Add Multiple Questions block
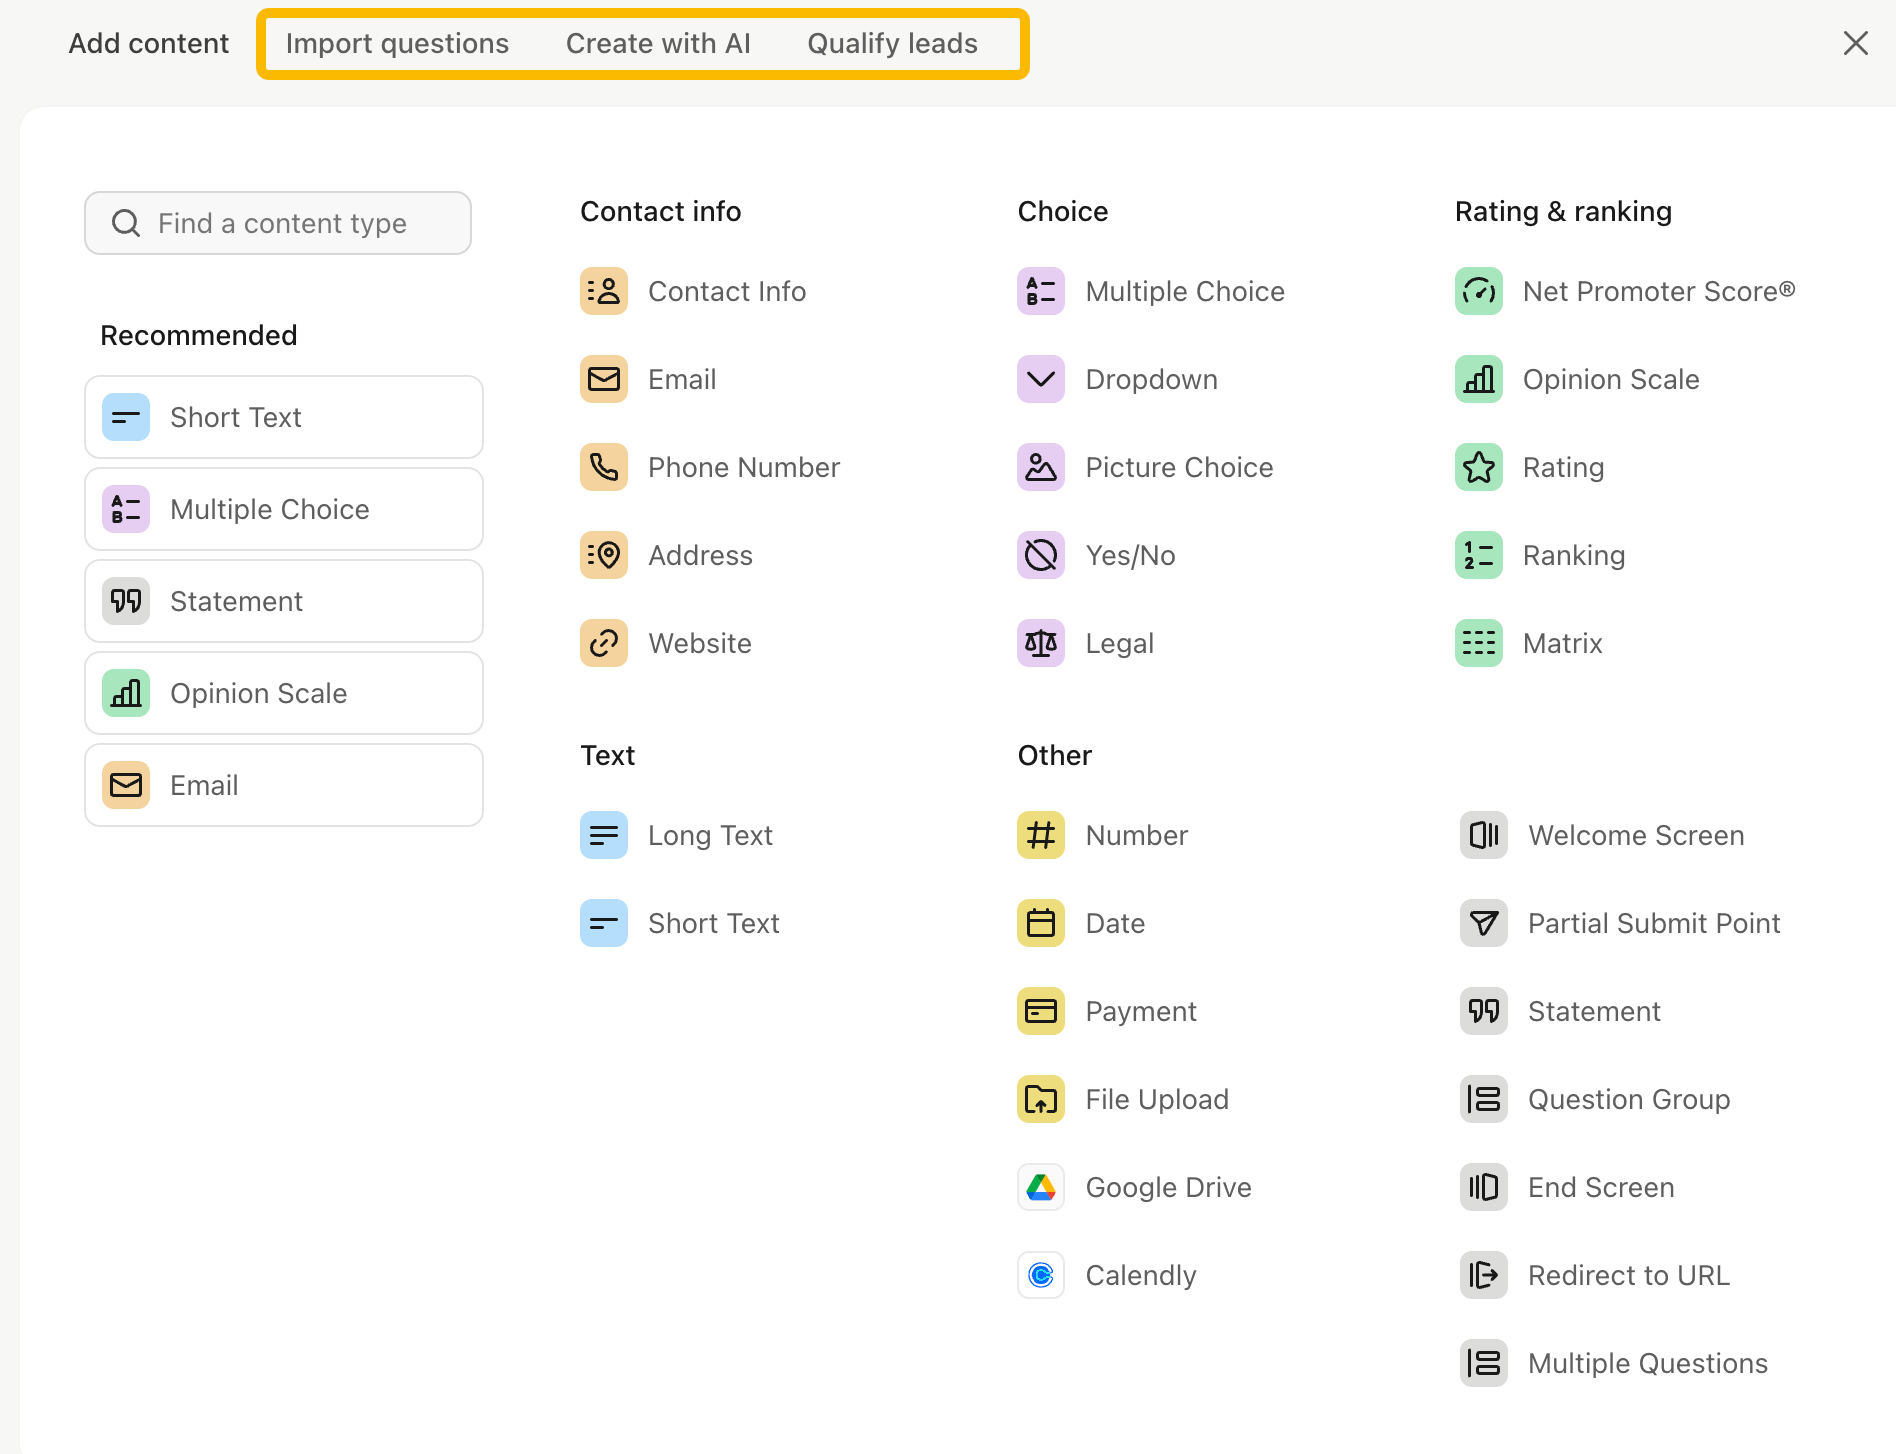1896x1454 pixels. 1614,1363
